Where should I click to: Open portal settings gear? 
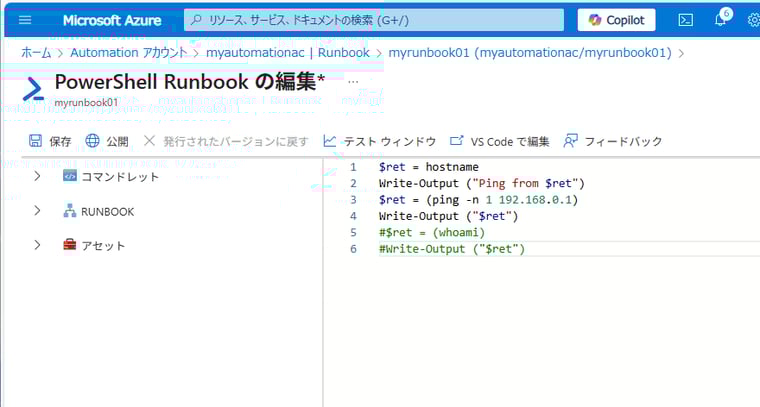[754, 20]
